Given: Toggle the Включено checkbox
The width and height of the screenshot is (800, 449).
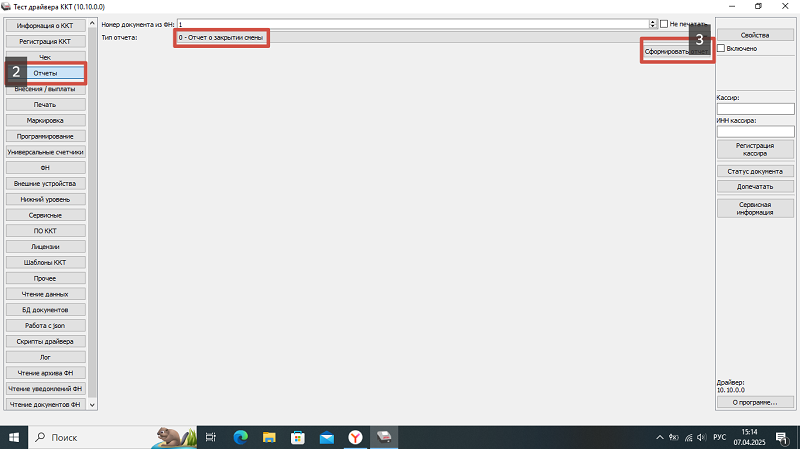Looking at the screenshot, I should point(721,48).
